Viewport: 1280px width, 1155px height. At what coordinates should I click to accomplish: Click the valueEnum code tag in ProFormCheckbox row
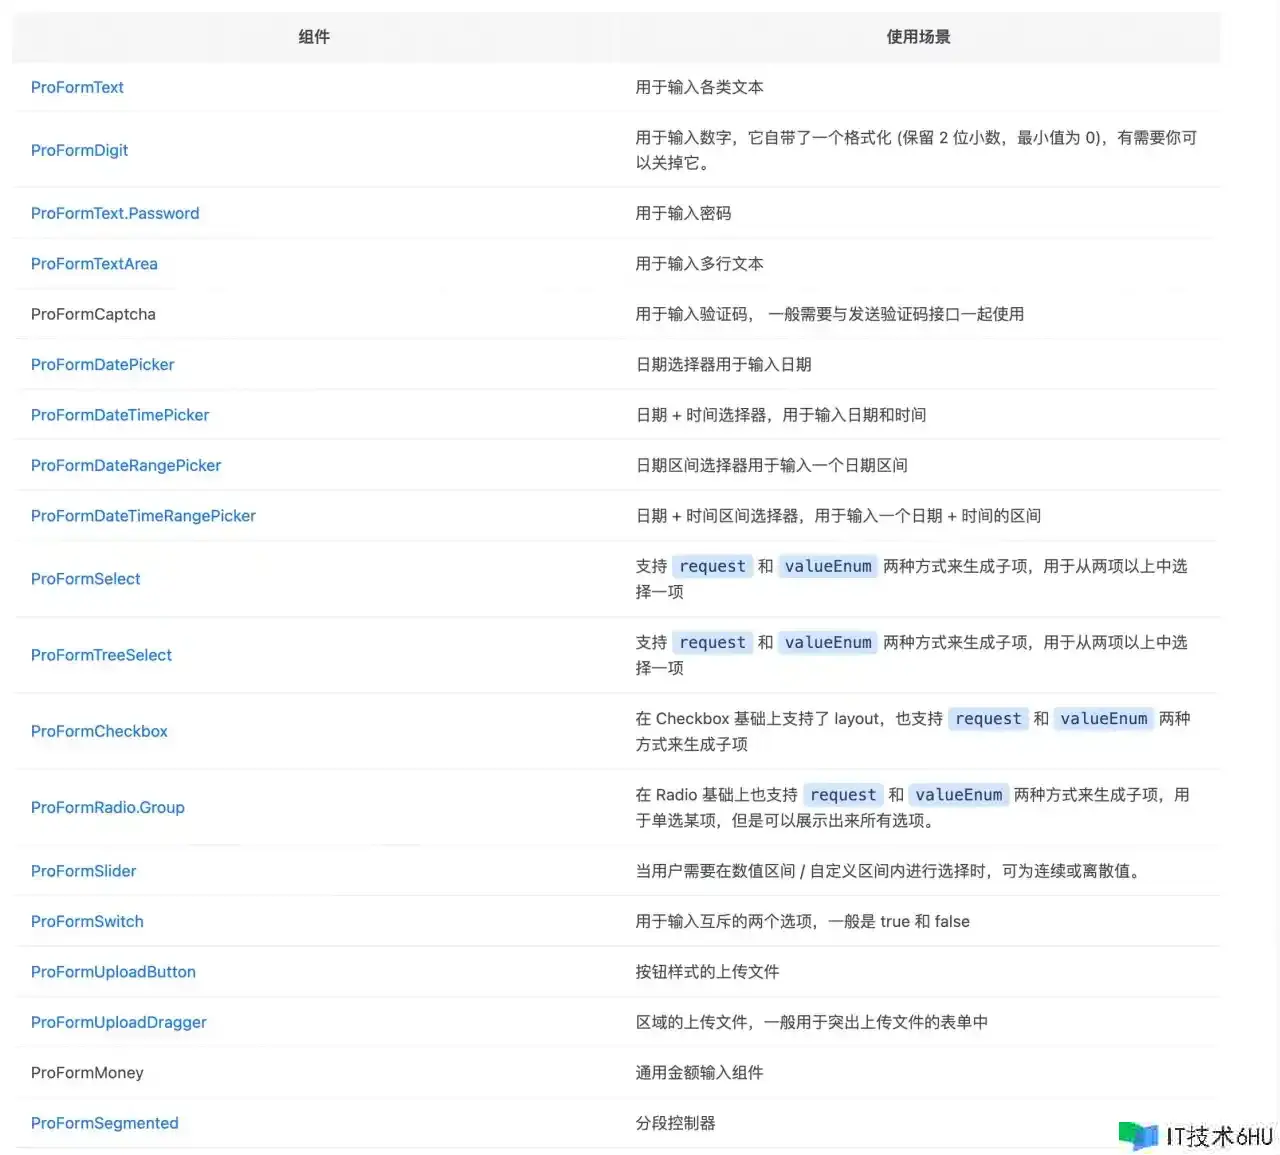(1103, 719)
